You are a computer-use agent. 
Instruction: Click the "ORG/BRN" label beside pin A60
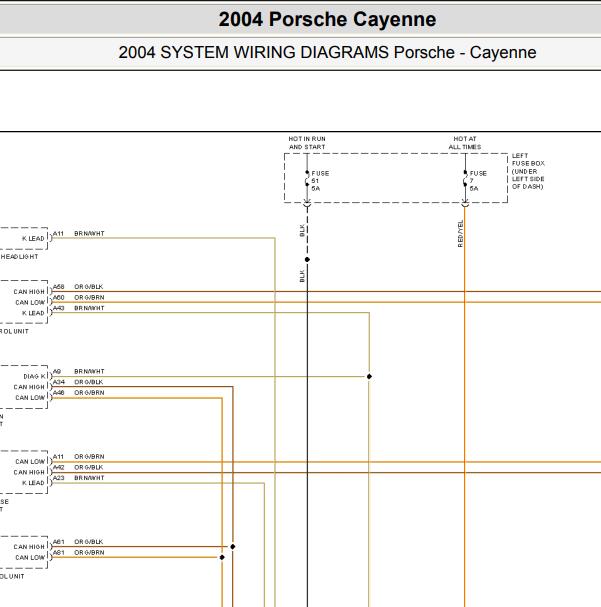pos(89,297)
